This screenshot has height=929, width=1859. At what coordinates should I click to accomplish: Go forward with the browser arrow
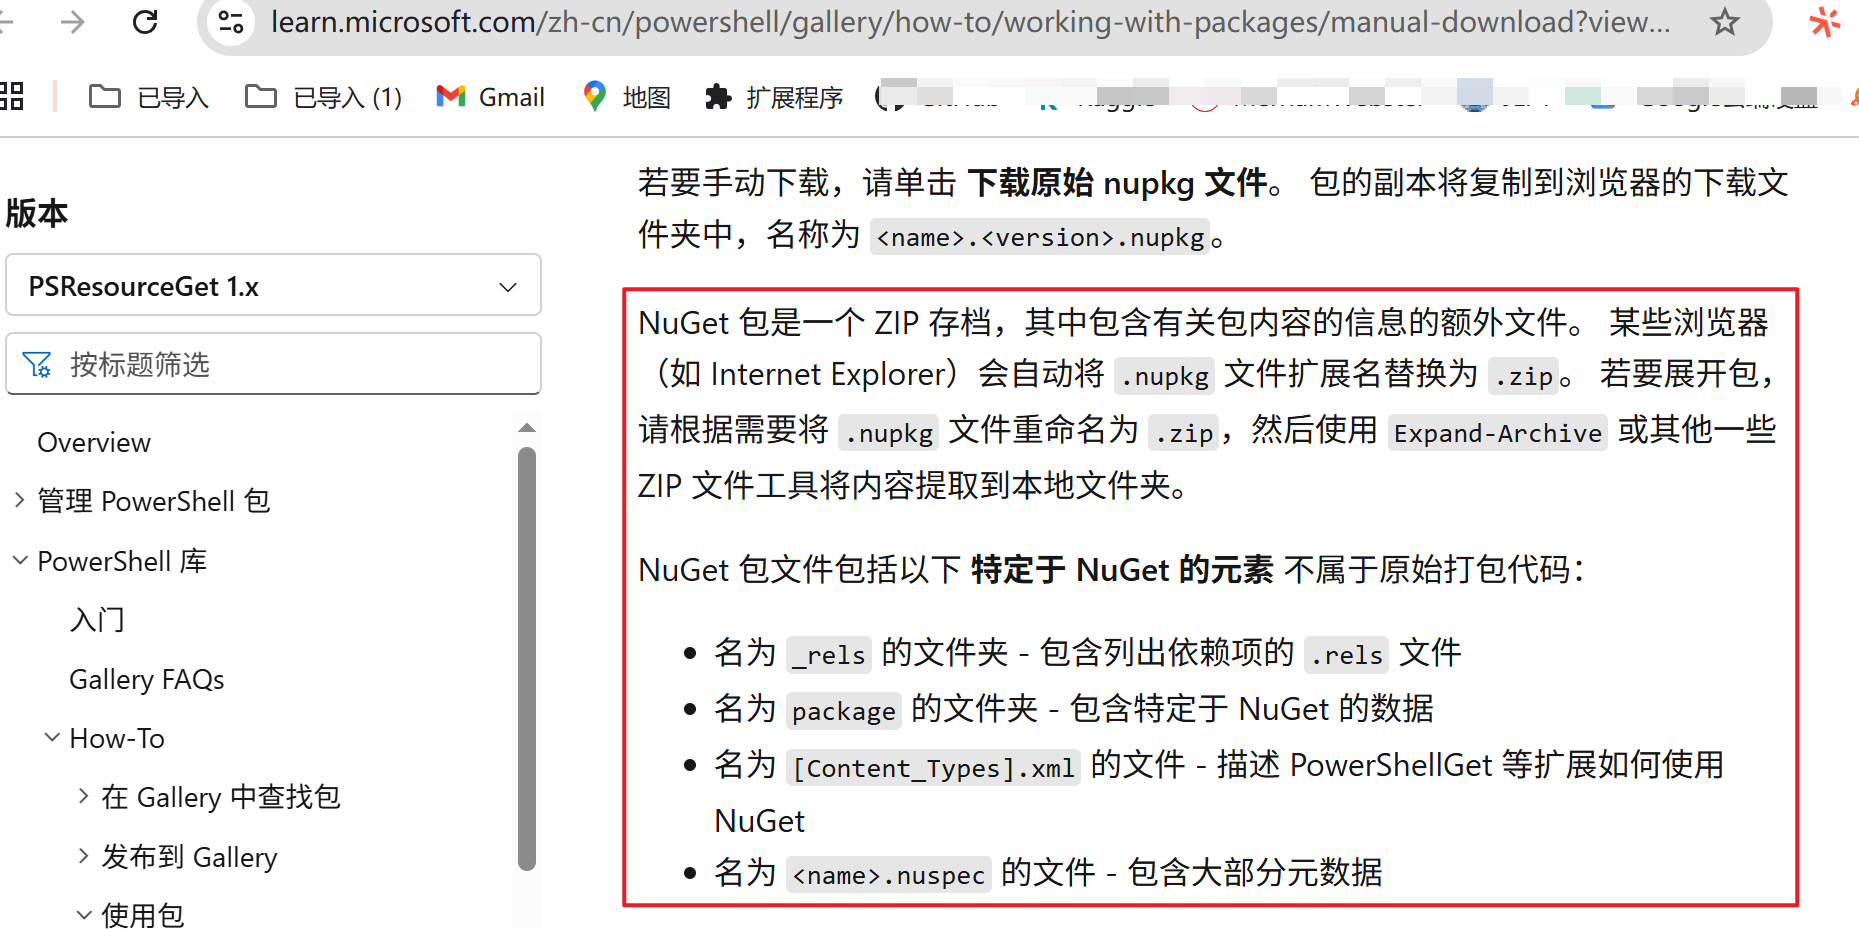pyautogui.click(x=73, y=21)
